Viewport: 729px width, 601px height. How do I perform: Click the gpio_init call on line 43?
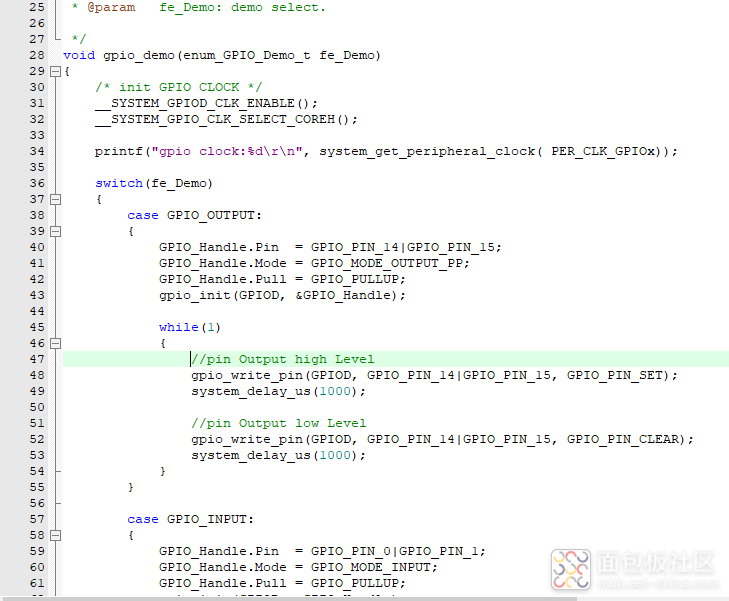194,295
